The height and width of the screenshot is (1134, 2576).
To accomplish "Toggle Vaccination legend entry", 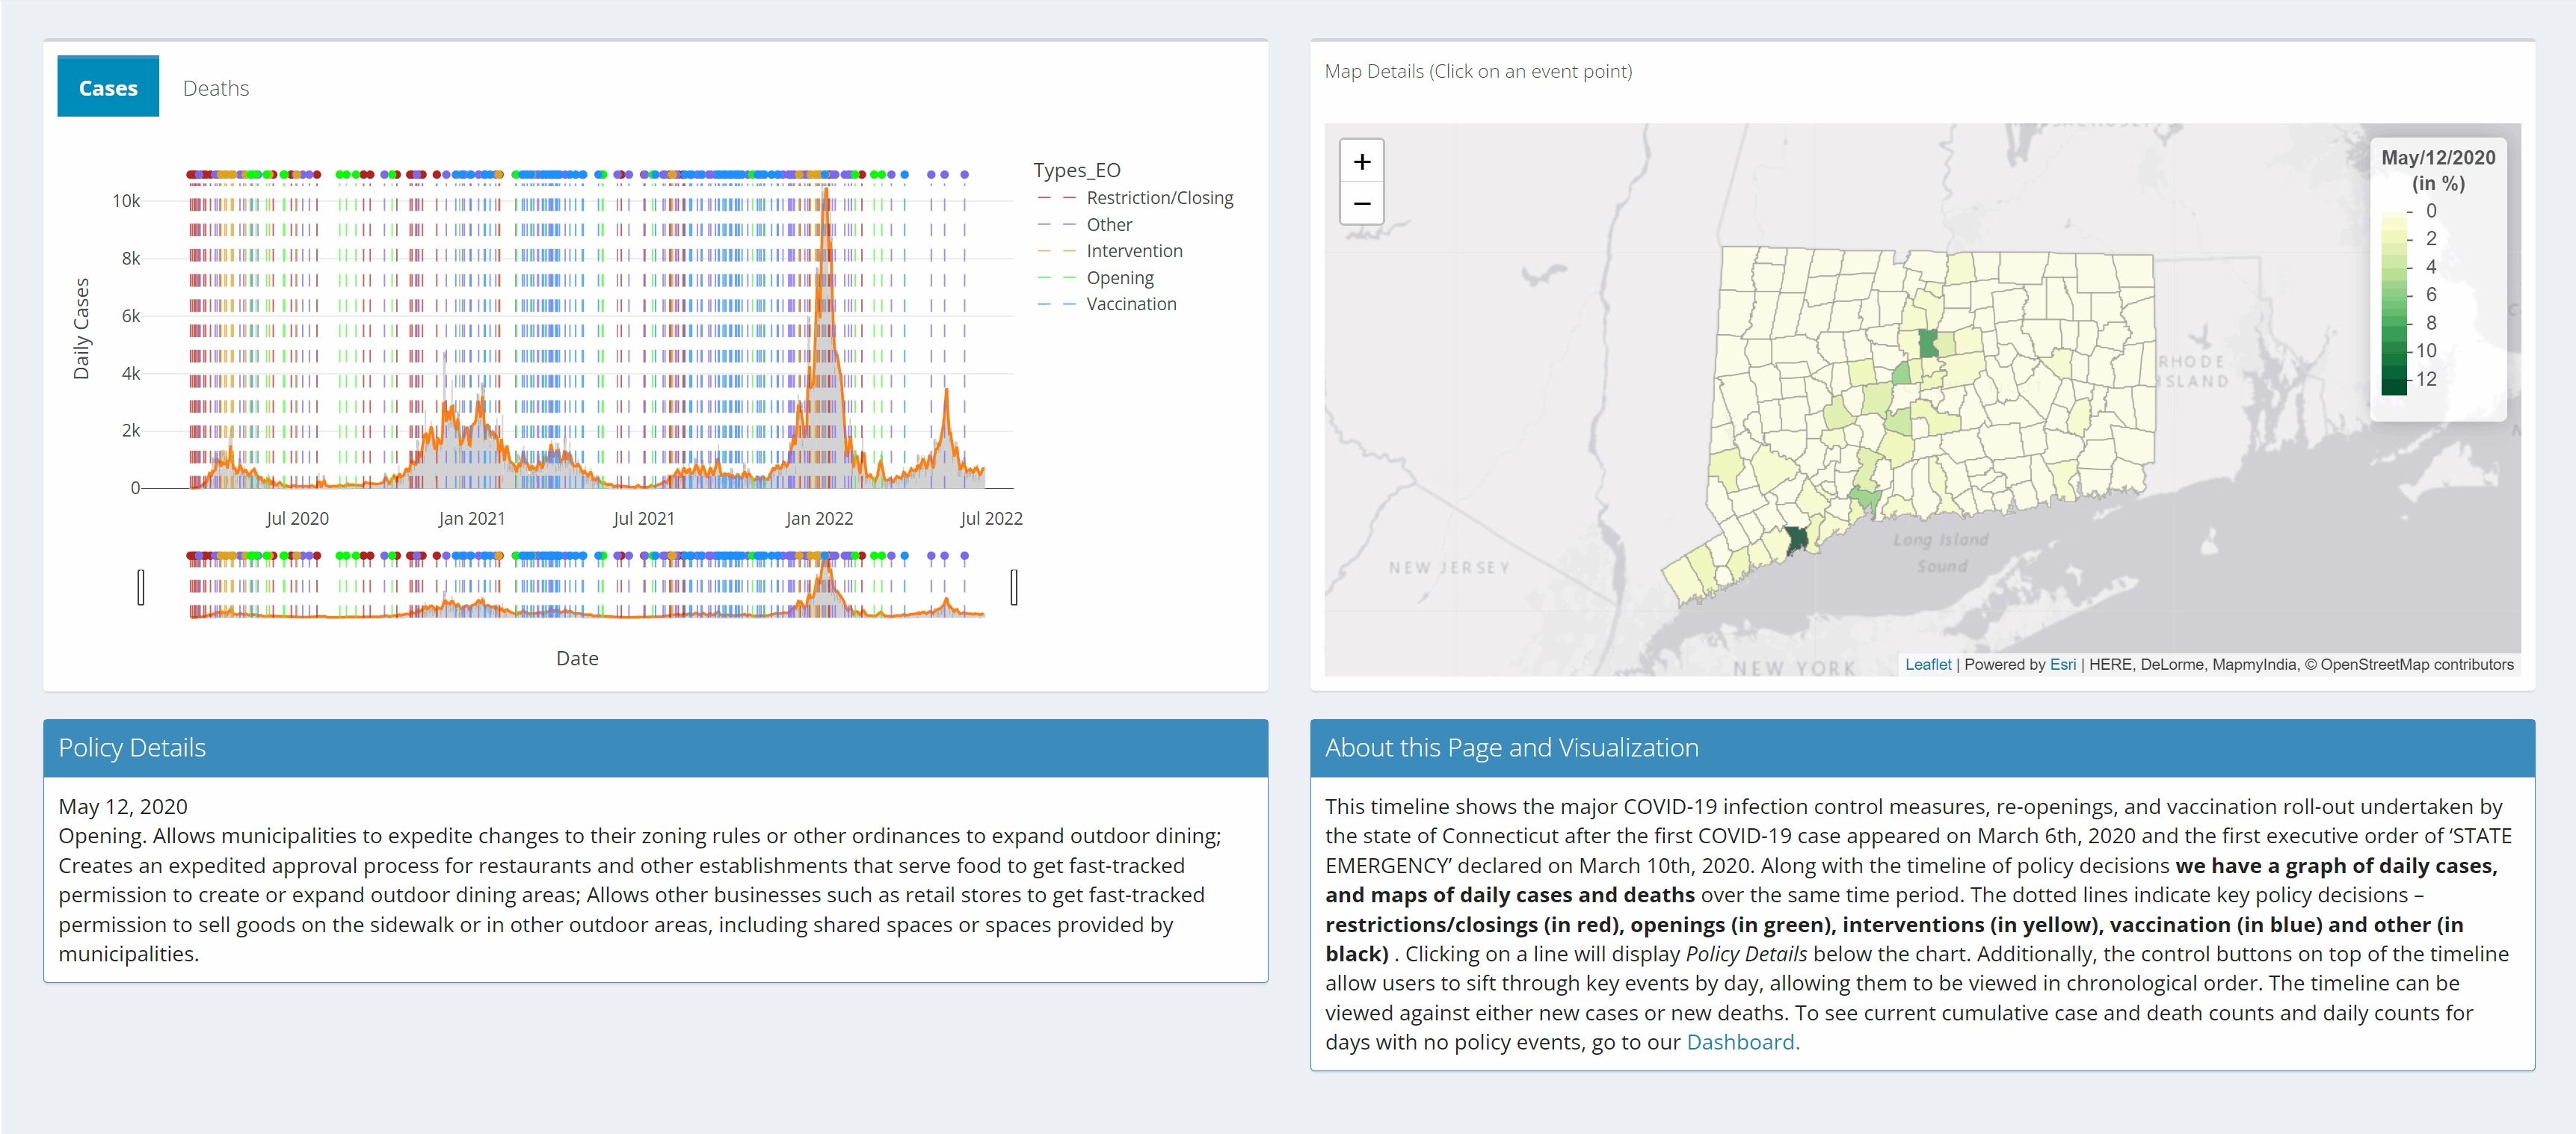I will pos(1108,304).
